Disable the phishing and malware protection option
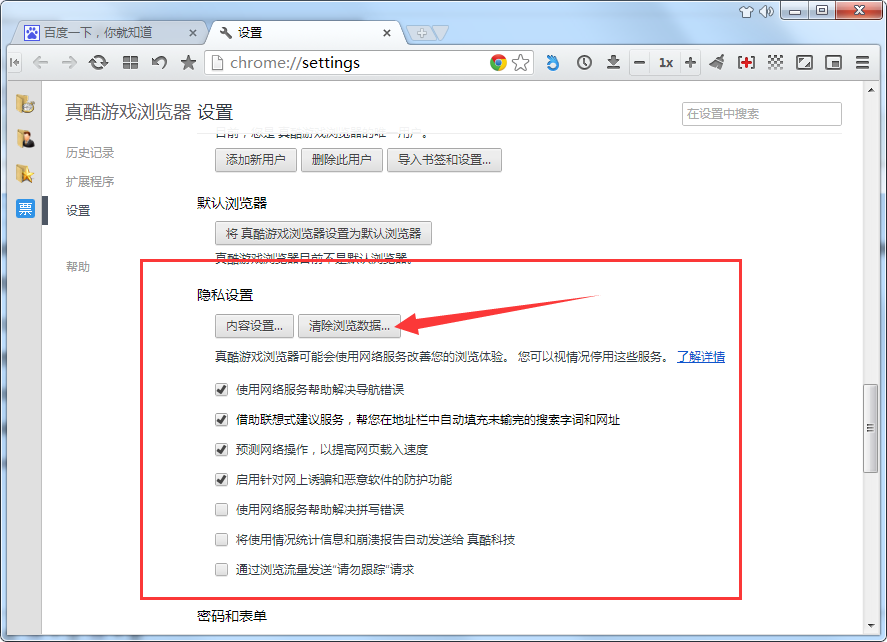Viewport: 887px width, 642px height. pos(221,479)
